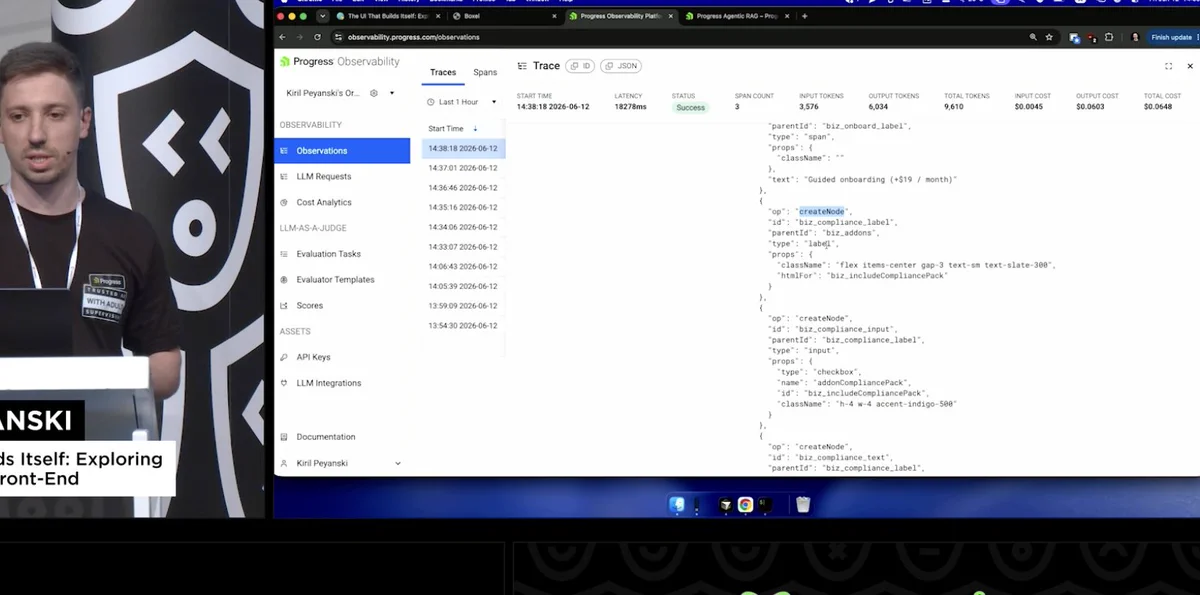Image resolution: width=1200 pixels, height=595 pixels.
Task: Open Chrome from the Dock
Action: pos(745,505)
